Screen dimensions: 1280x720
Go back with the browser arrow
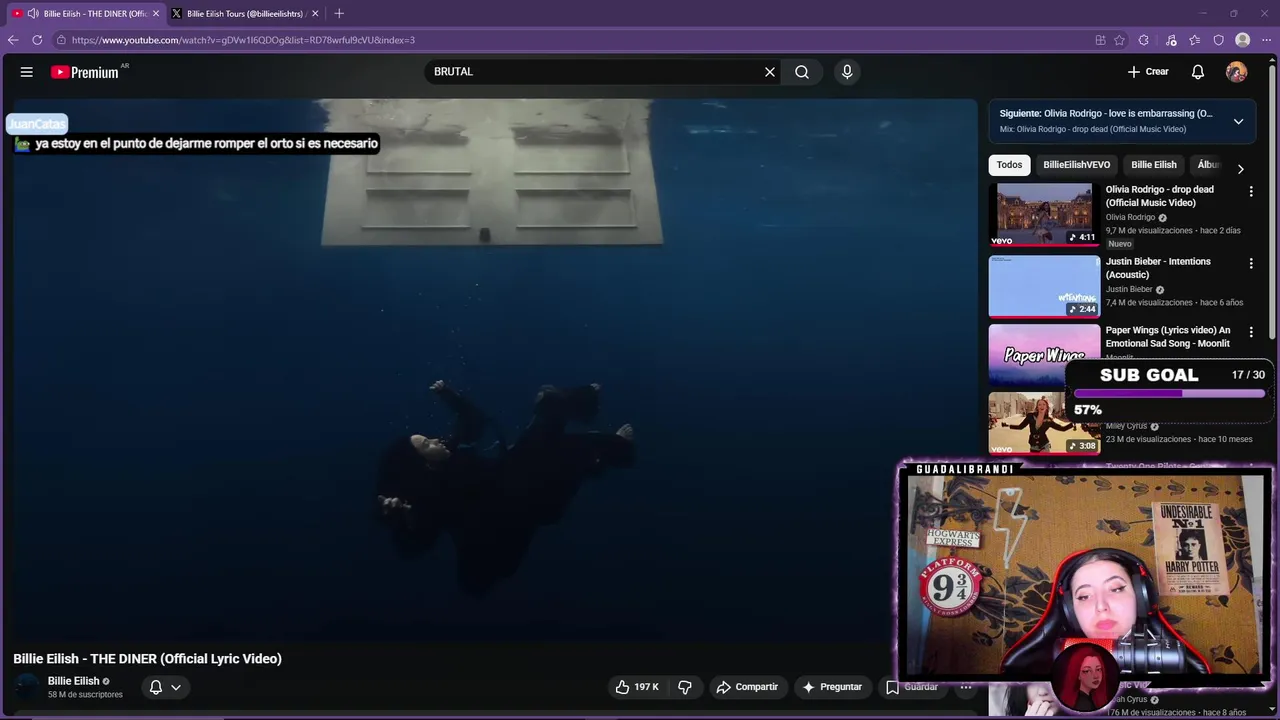[x=13, y=40]
